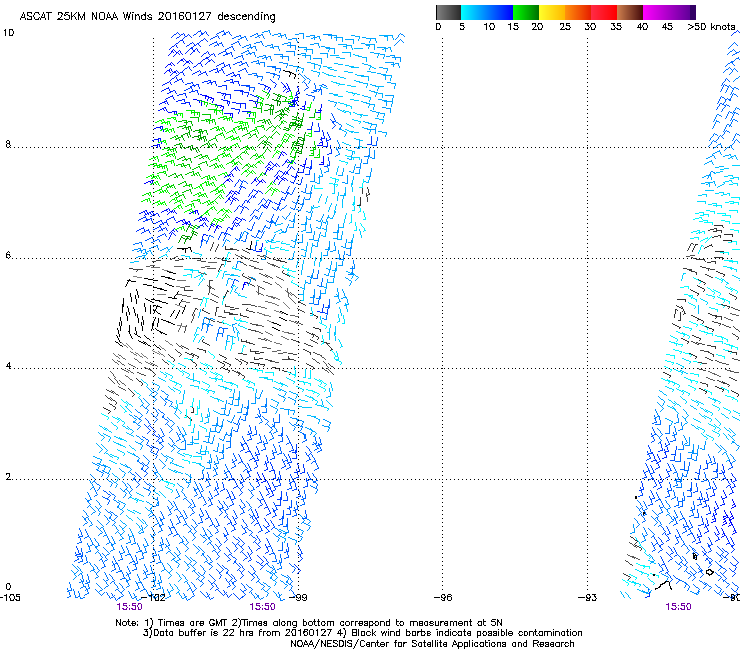The height and width of the screenshot is (650, 740).
Task: Click the purple '15:50' time under right swath
Action: click(x=678, y=607)
